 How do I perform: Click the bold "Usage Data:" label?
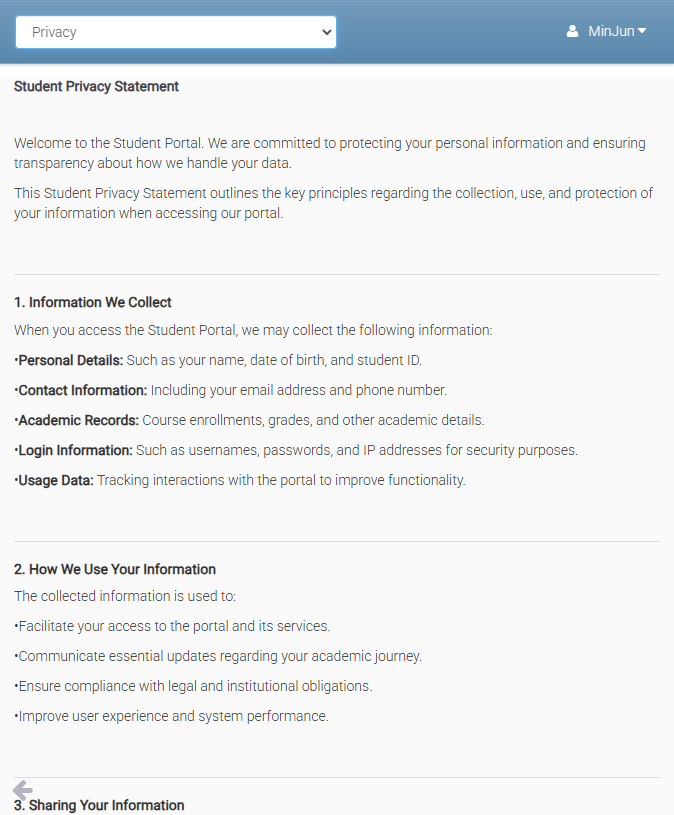56,480
